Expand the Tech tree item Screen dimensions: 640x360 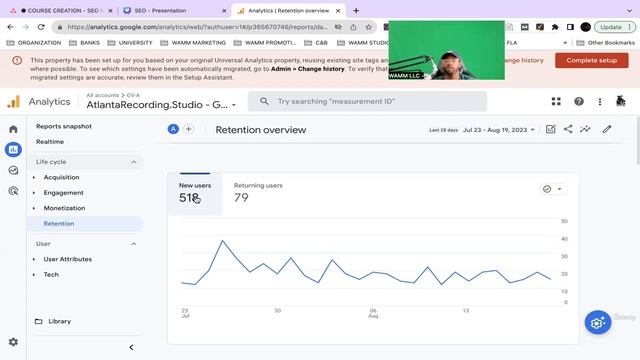click(x=34, y=275)
